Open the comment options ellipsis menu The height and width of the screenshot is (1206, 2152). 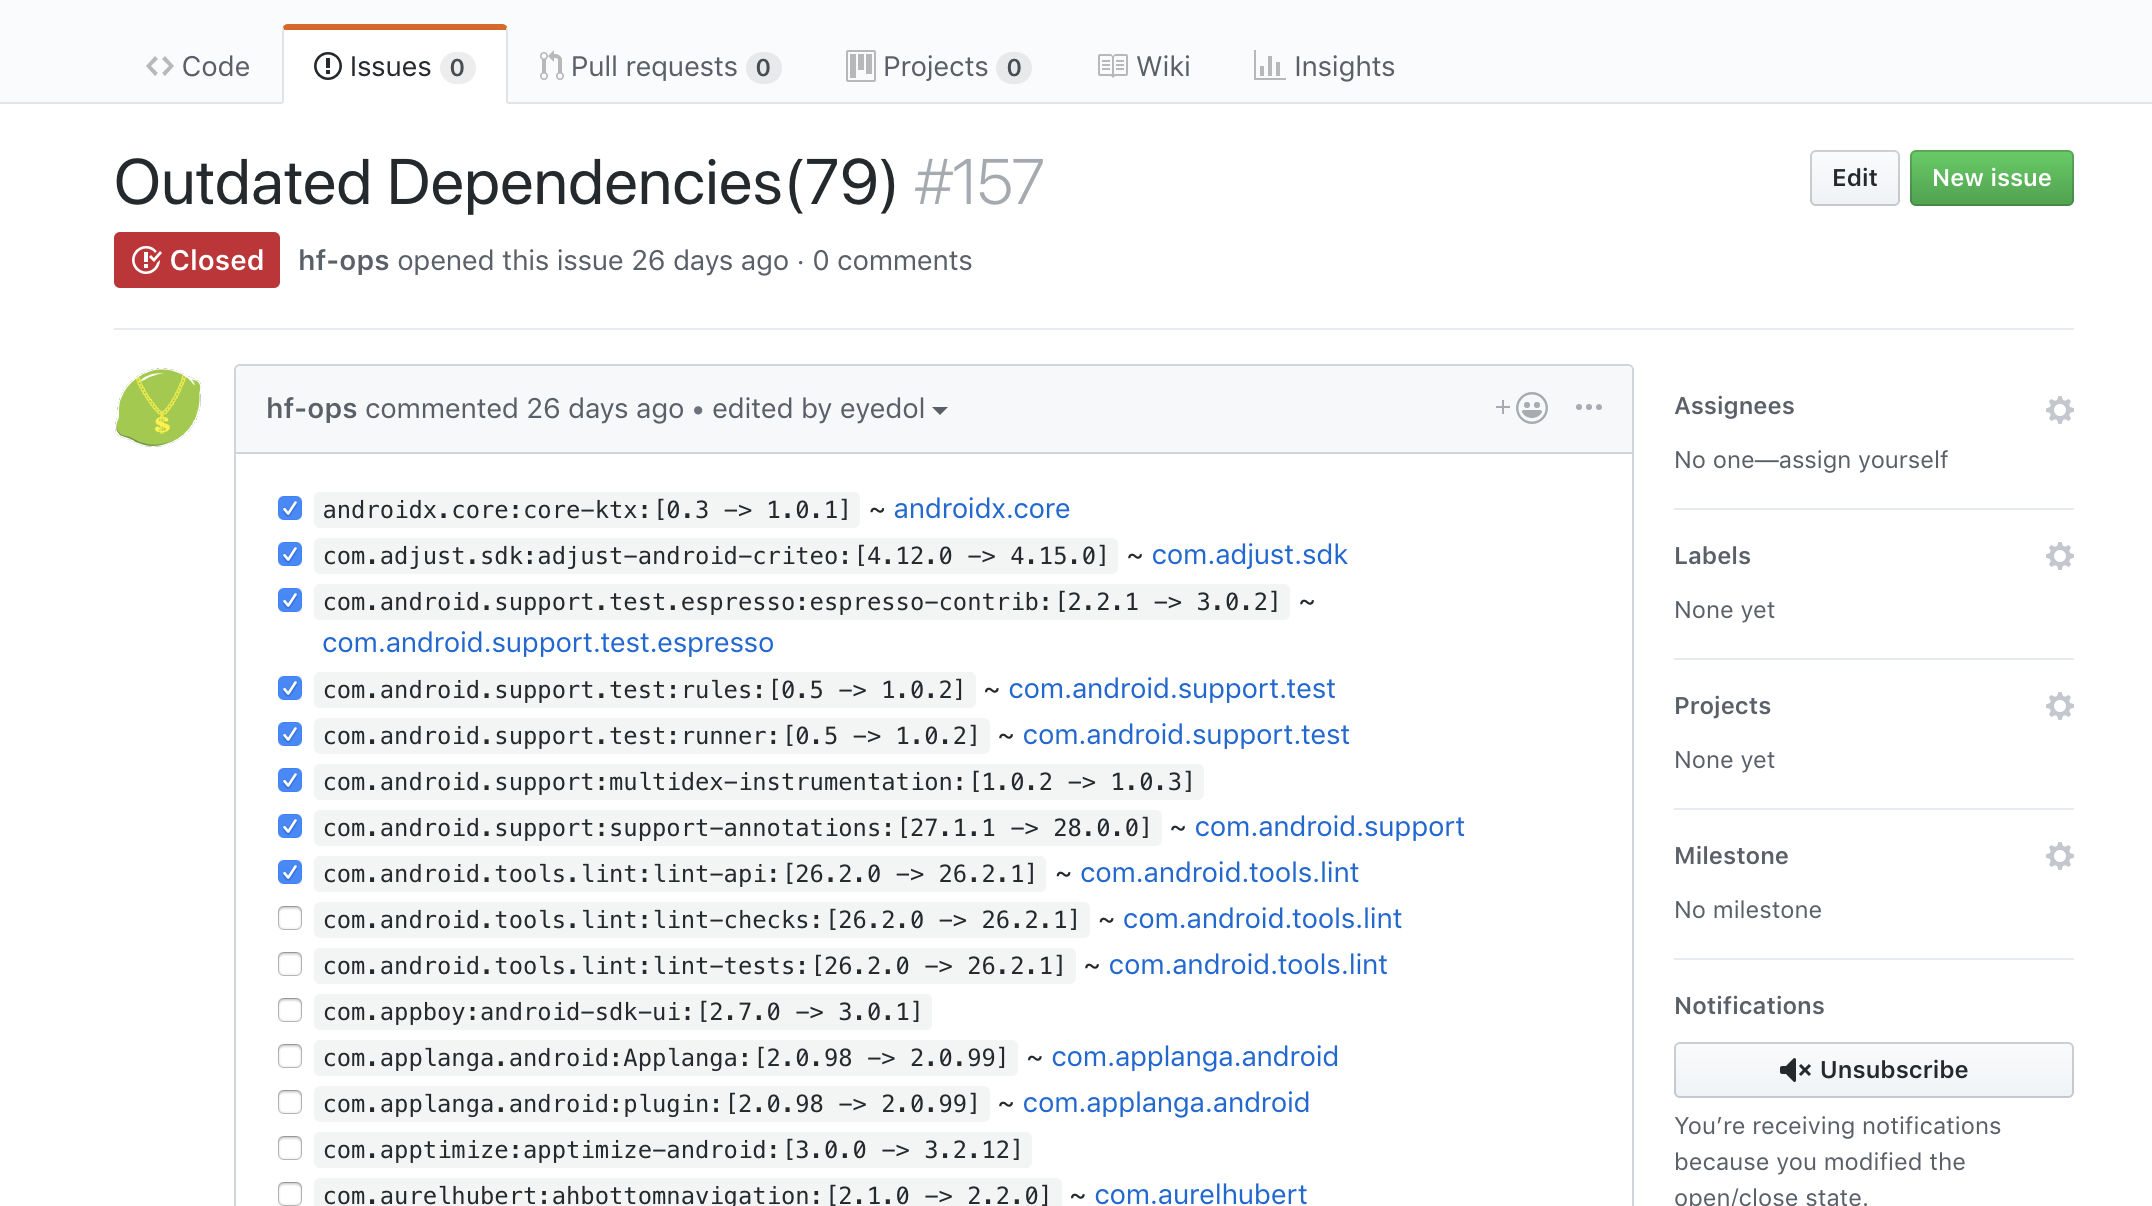point(1588,408)
